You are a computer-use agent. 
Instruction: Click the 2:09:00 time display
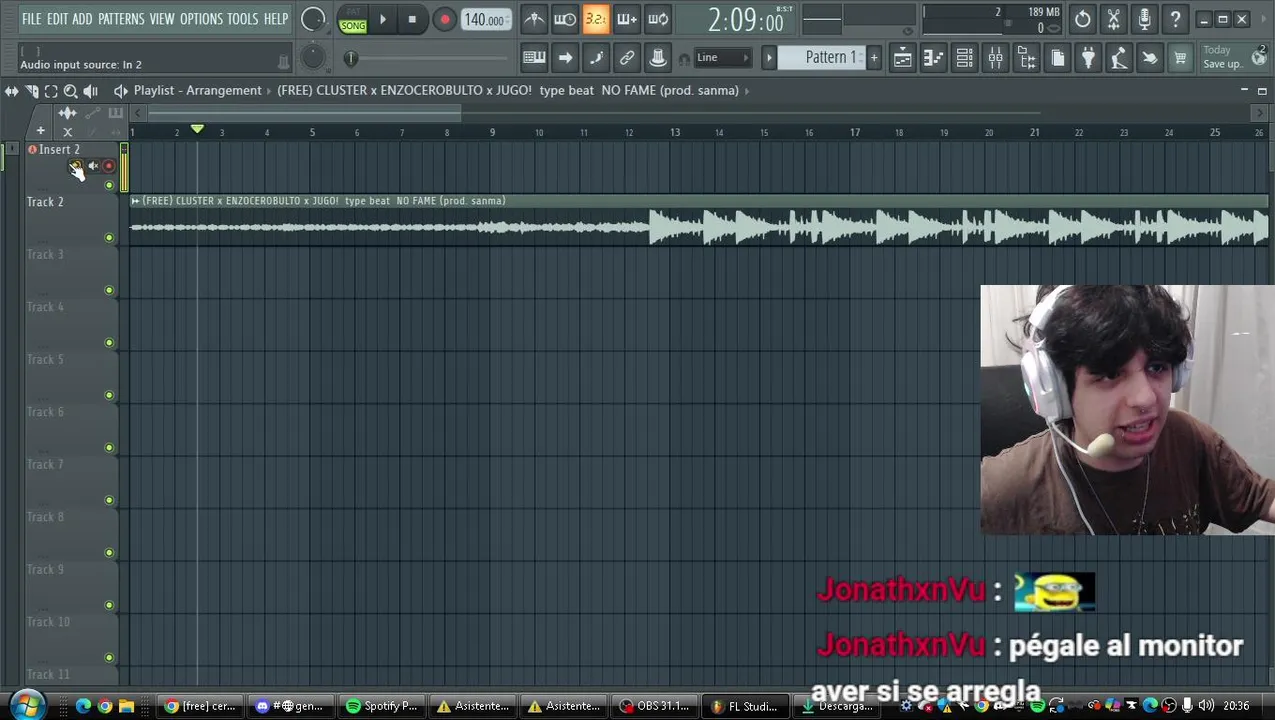(x=745, y=20)
